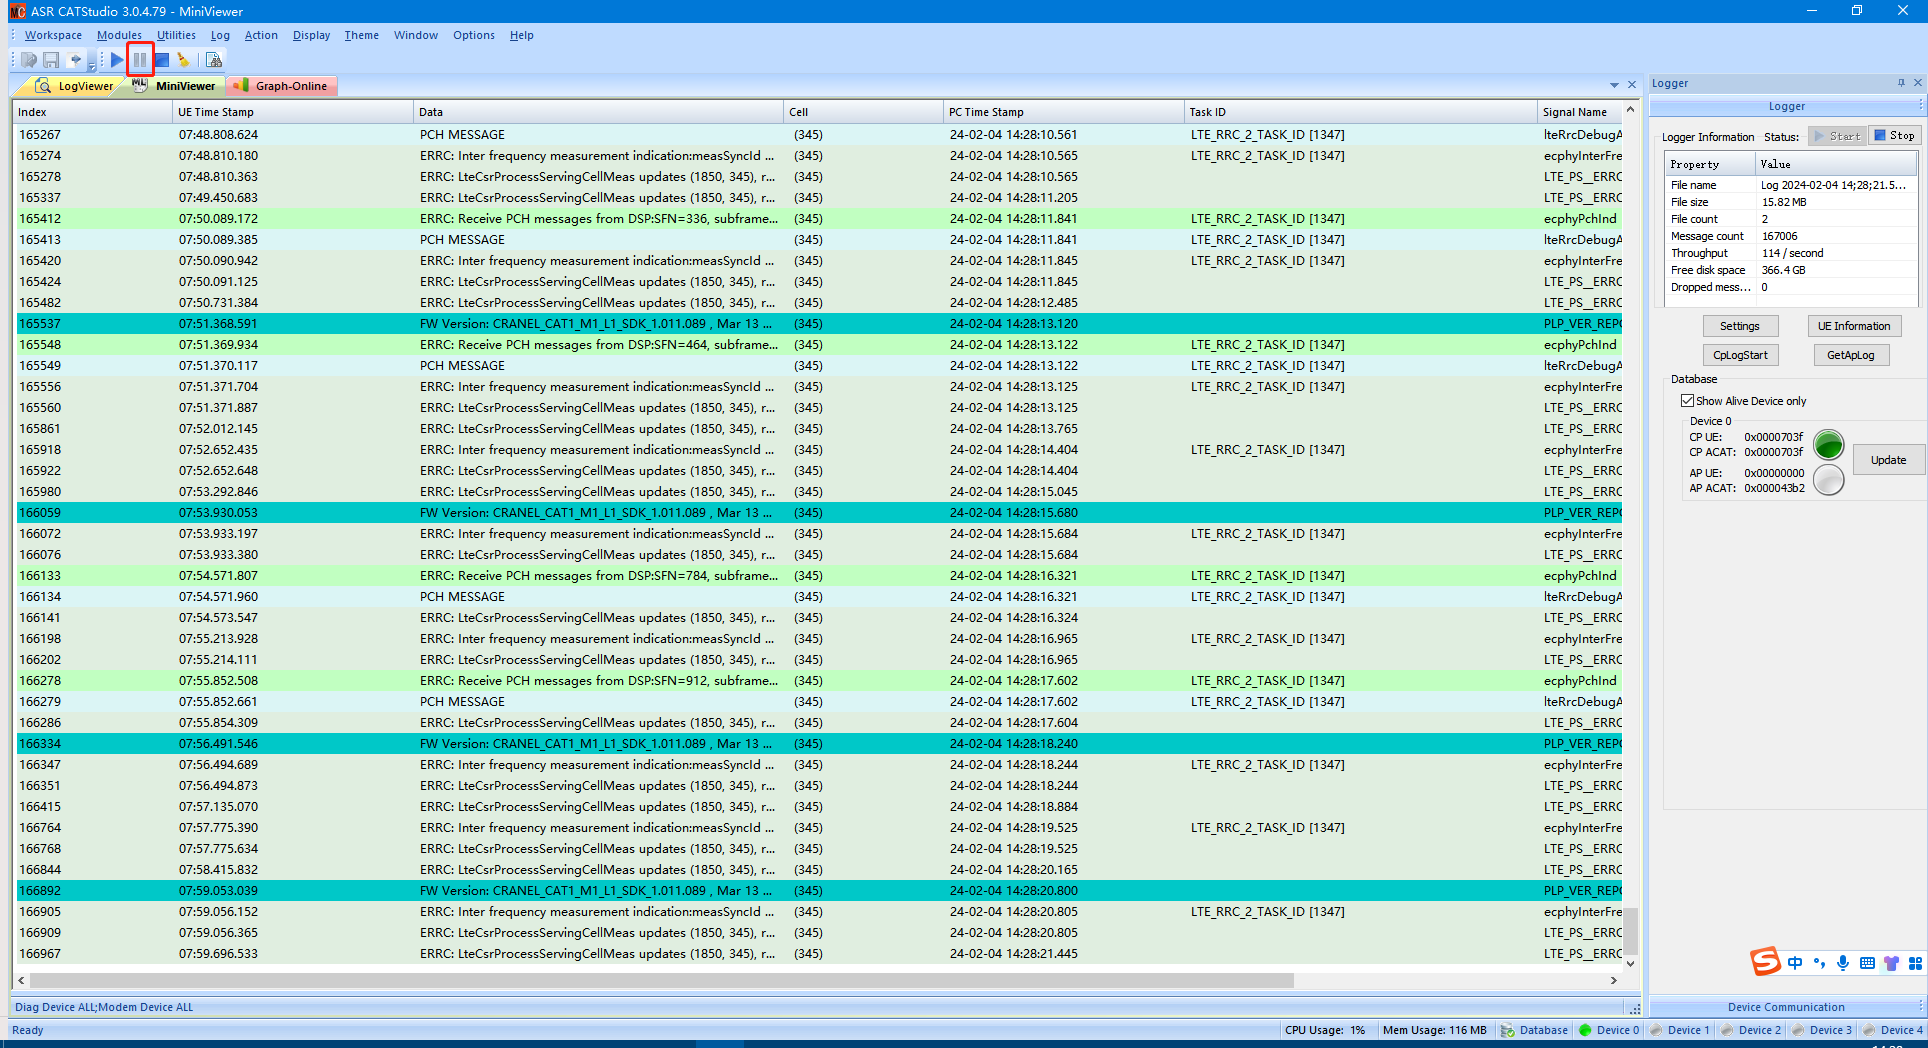Viewport: 1928px width, 1048px height.
Task: Click the blue Play button in toolbar
Action: tap(117, 60)
